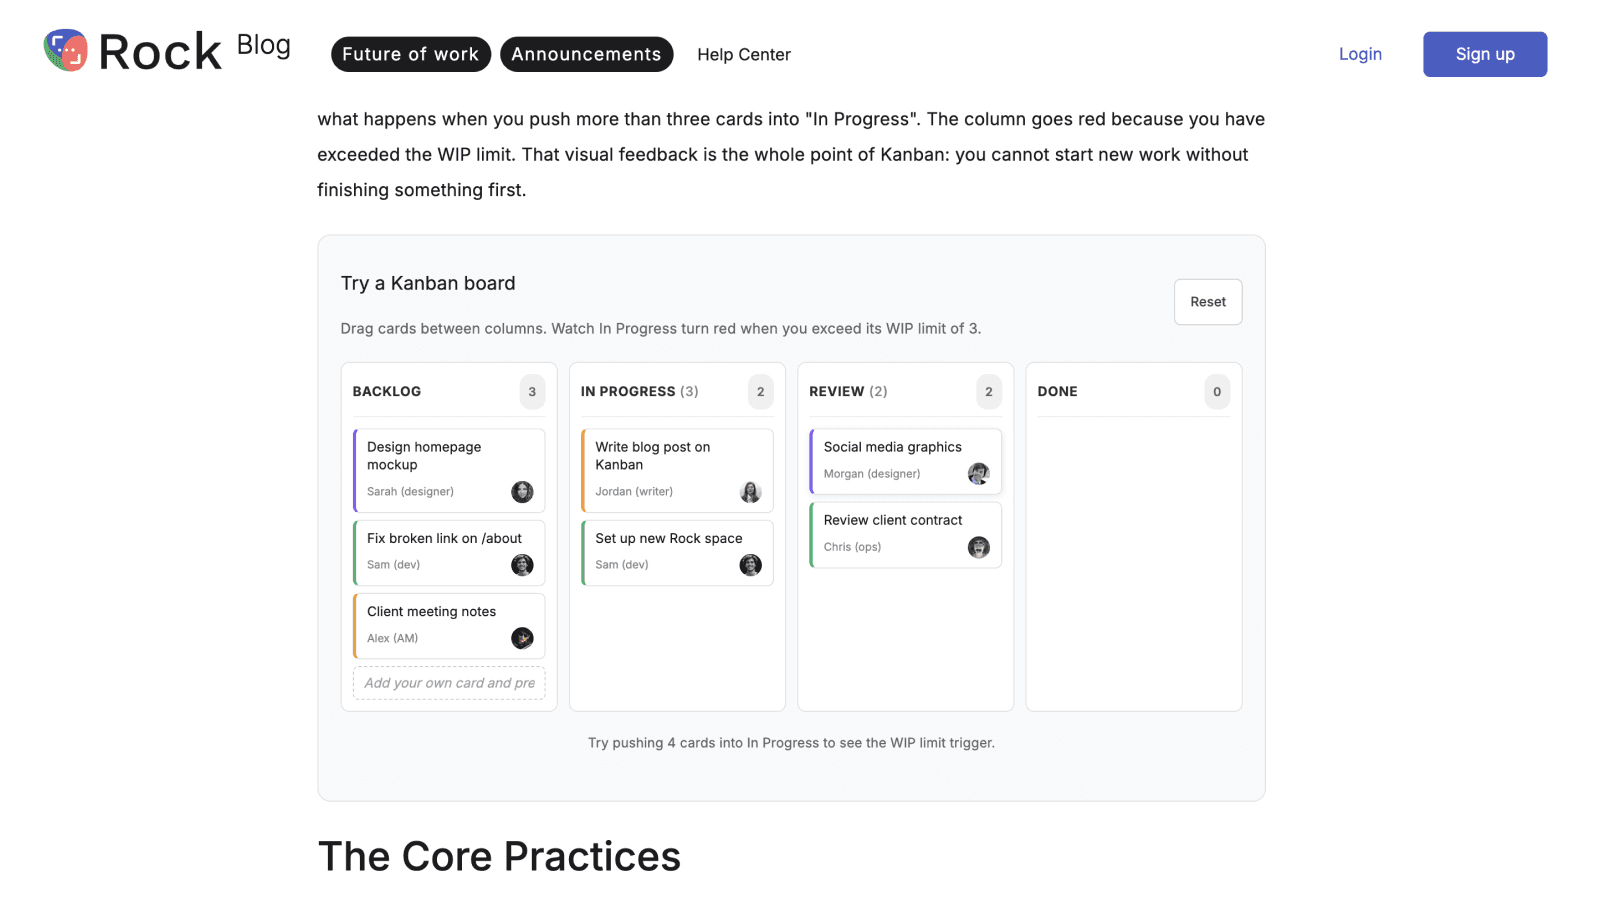The height and width of the screenshot is (900, 1600).
Task: Select the In Progress card count badge
Action: click(760, 392)
